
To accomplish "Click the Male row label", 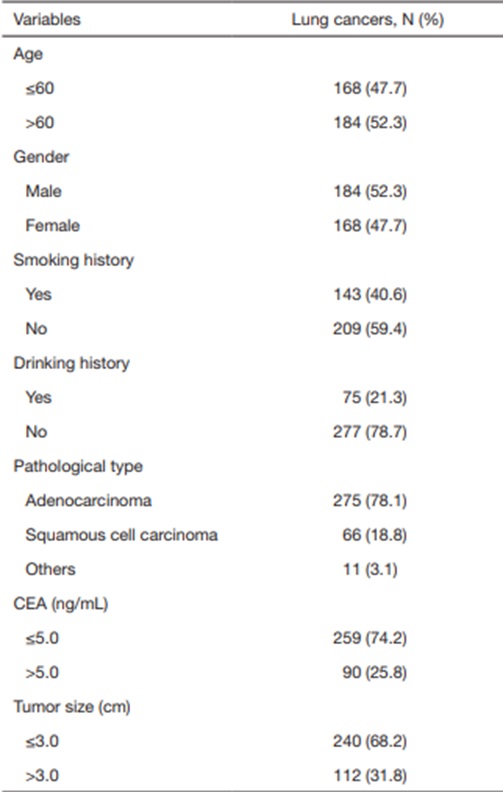I will (x=44, y=191).
